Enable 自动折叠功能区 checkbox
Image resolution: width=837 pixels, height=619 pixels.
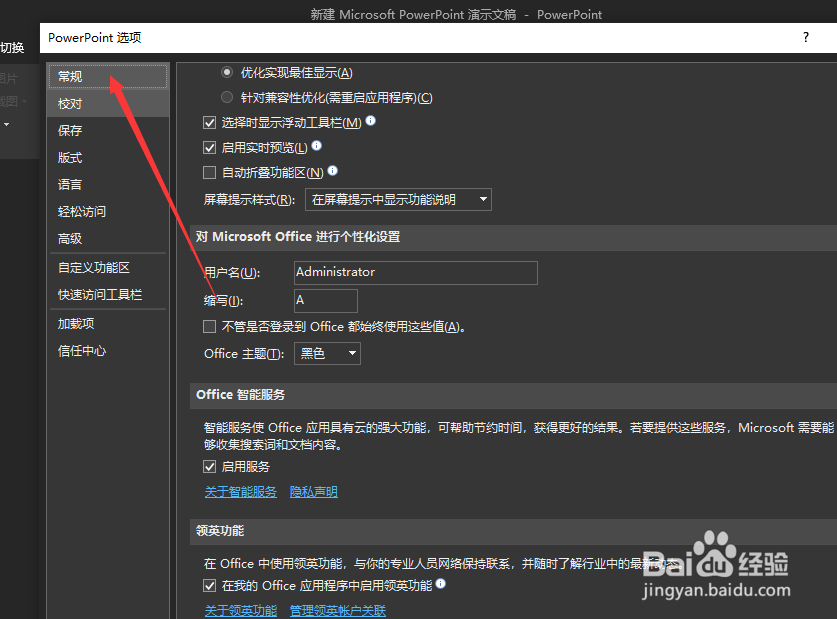(x=209, y=172)
